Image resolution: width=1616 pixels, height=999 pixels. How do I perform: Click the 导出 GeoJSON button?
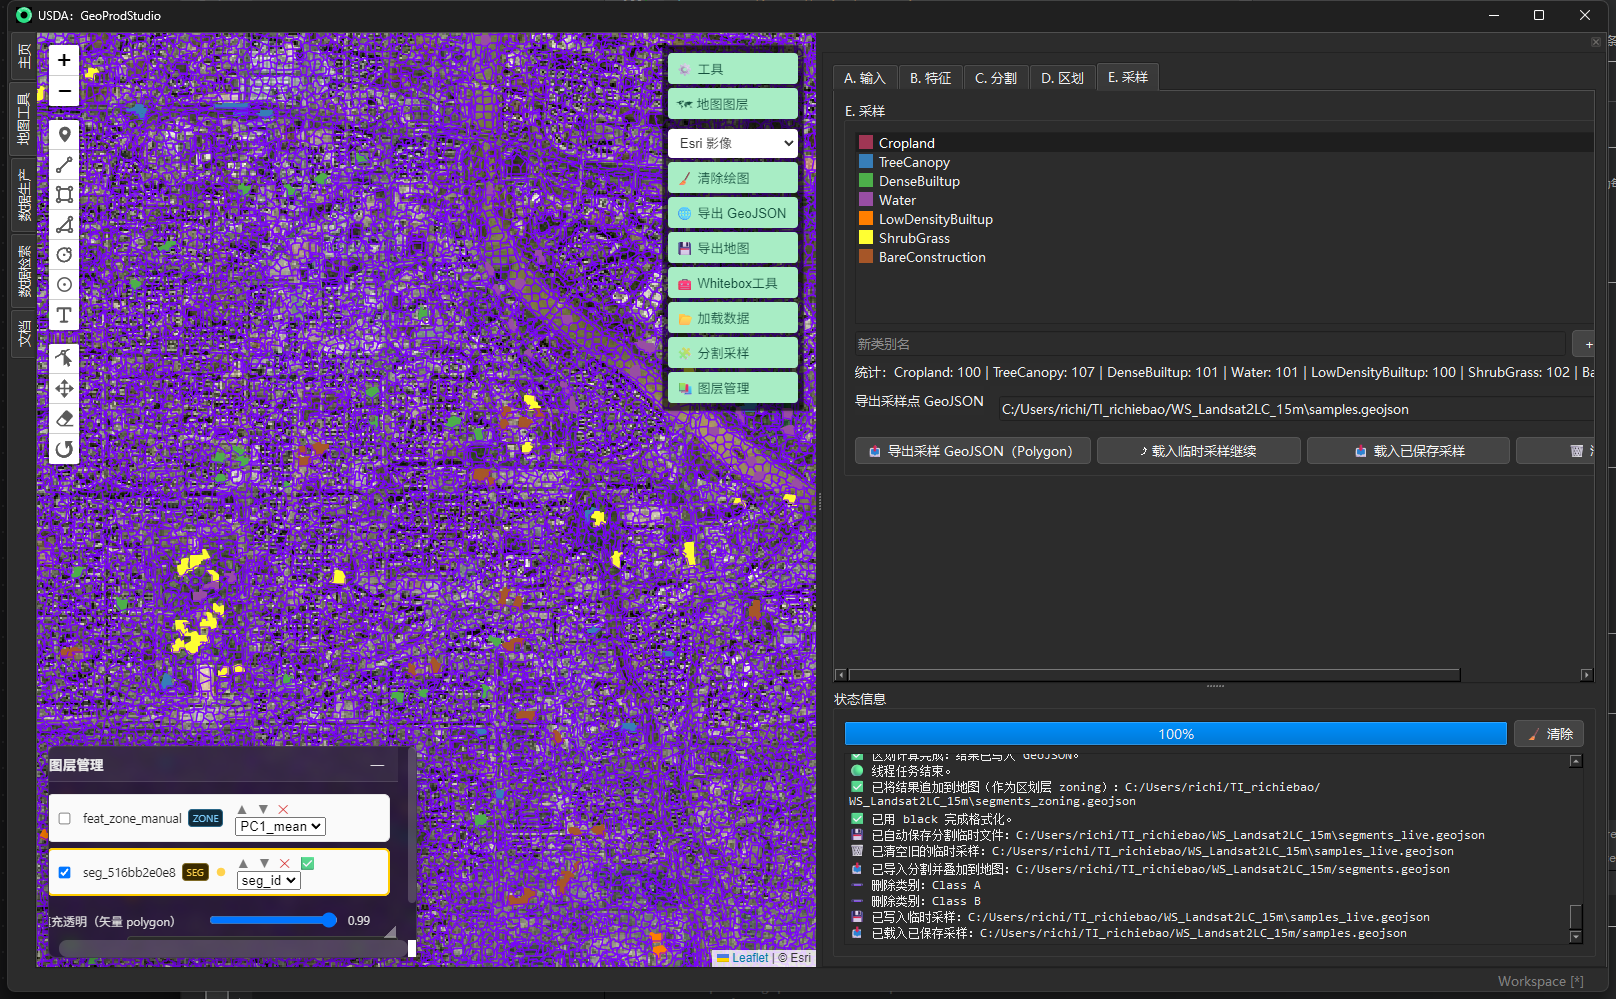pos(732,212)
